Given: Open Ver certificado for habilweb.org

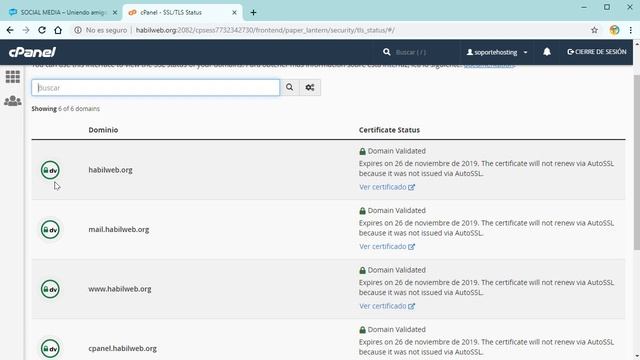Looking at the screenshot, I should (387, 187).
